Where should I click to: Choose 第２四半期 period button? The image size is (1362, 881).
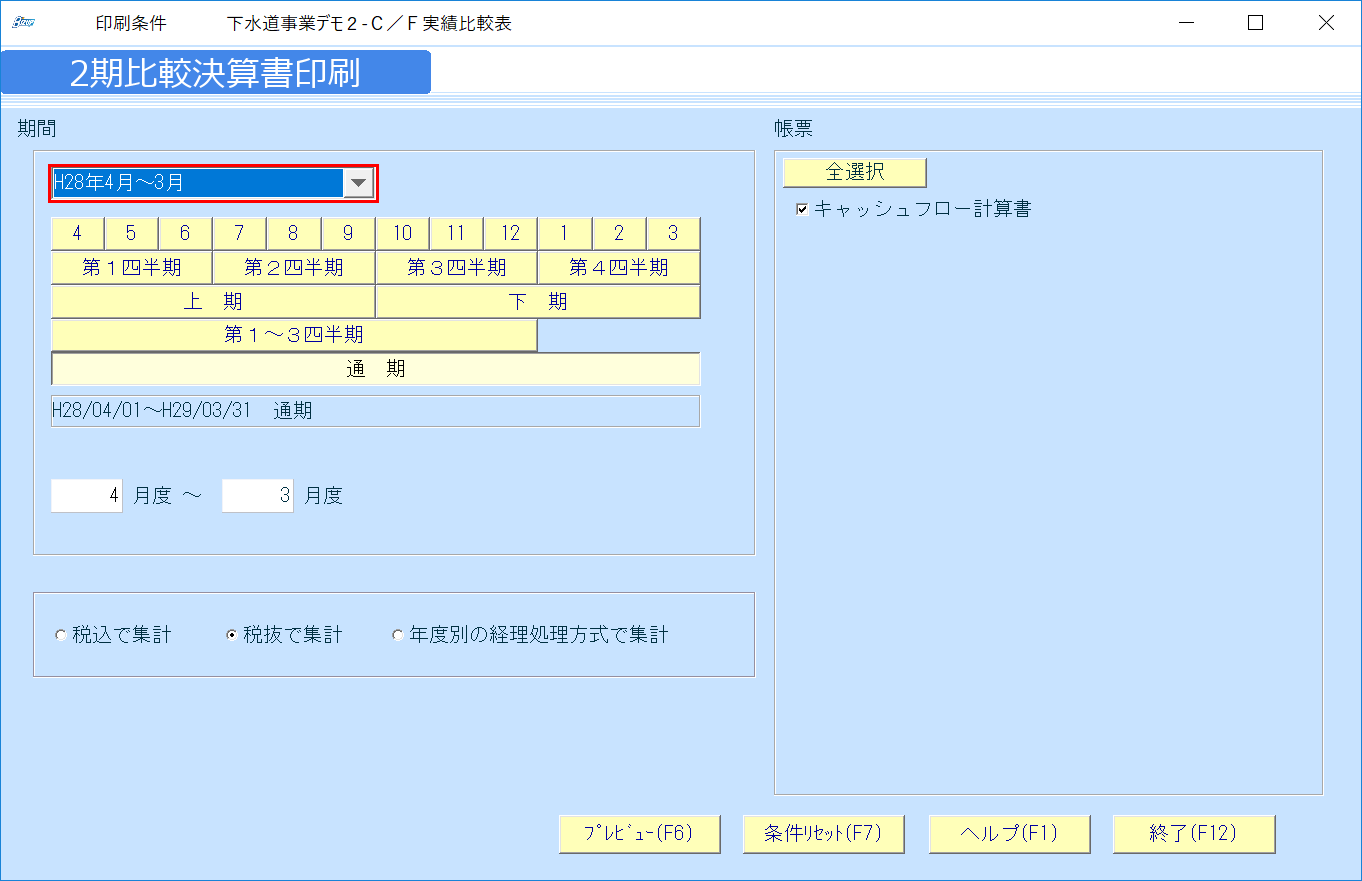294,267
